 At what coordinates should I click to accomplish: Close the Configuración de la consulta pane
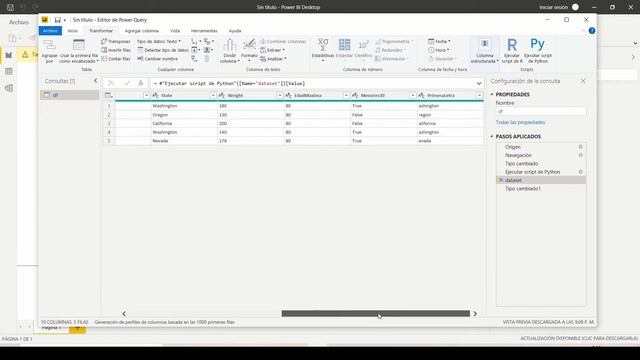tap(583, 81)
